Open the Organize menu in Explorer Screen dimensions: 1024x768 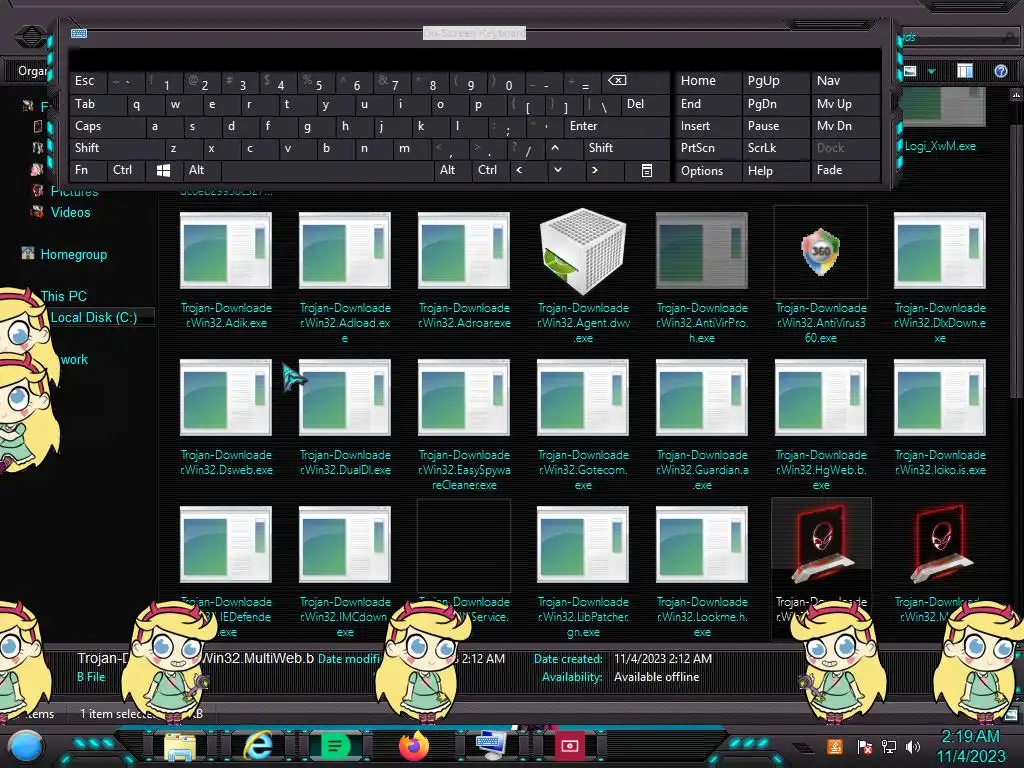(32, 71)
